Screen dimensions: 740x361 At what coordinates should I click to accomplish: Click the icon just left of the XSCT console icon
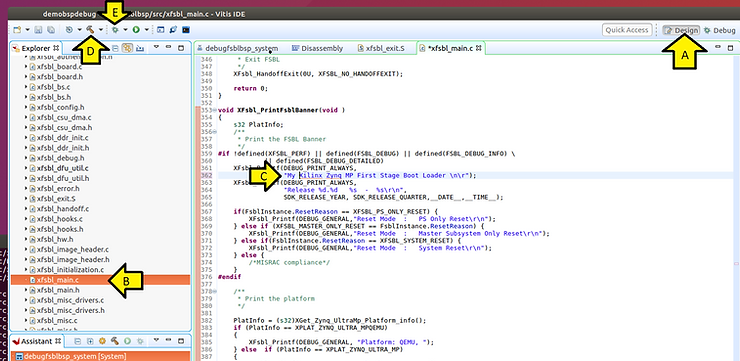tap(173, 30)
